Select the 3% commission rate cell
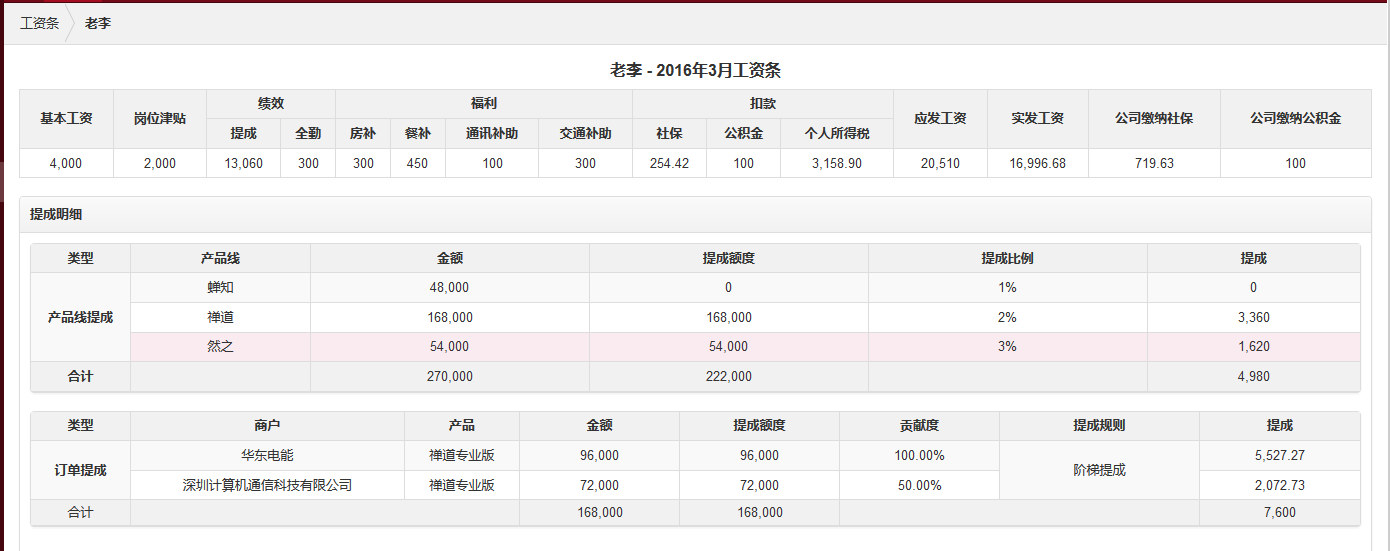1390x551 pixels. [1007, 346]
